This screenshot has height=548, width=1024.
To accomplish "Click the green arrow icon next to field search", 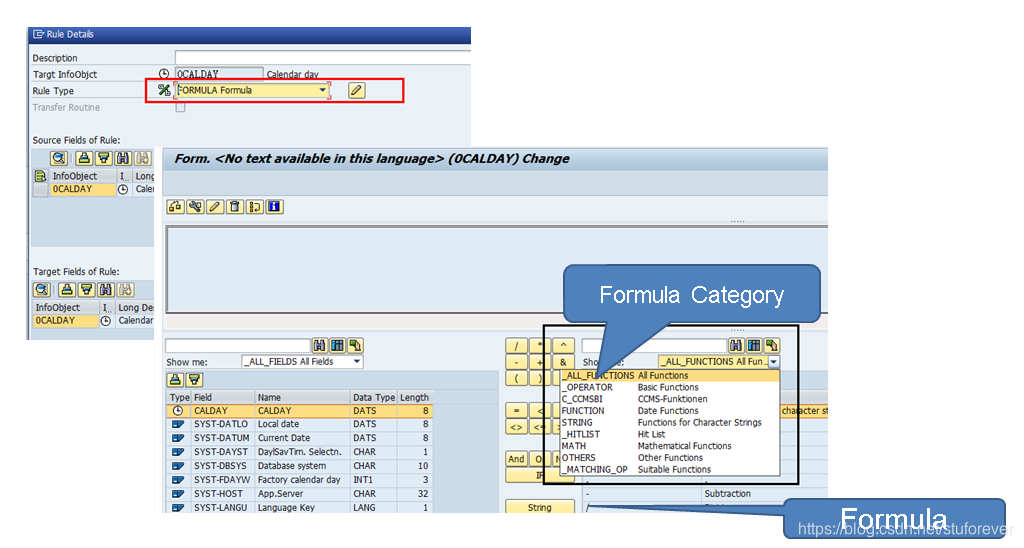I will (355, 346).
